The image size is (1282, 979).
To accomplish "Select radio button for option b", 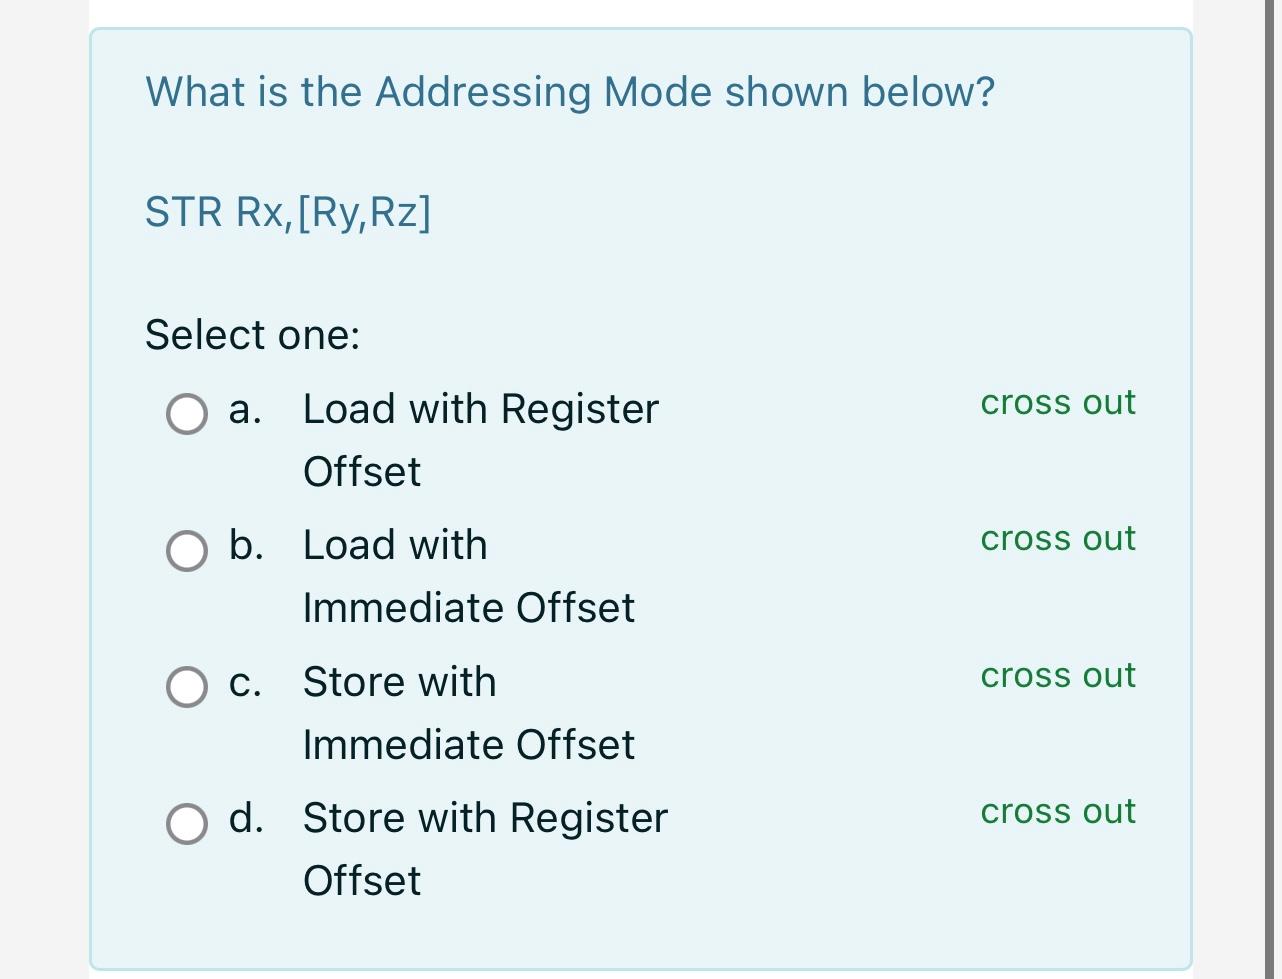I will 186,550.
